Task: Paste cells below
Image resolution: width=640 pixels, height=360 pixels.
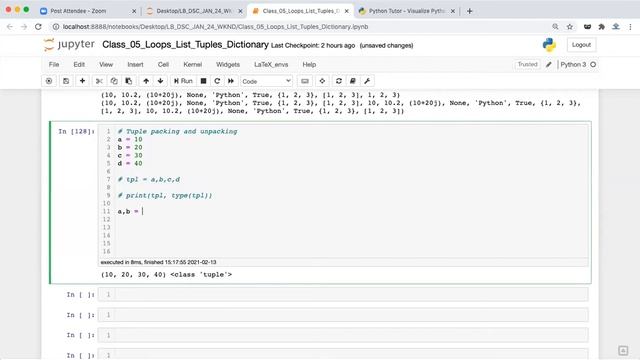Action: 129,81
